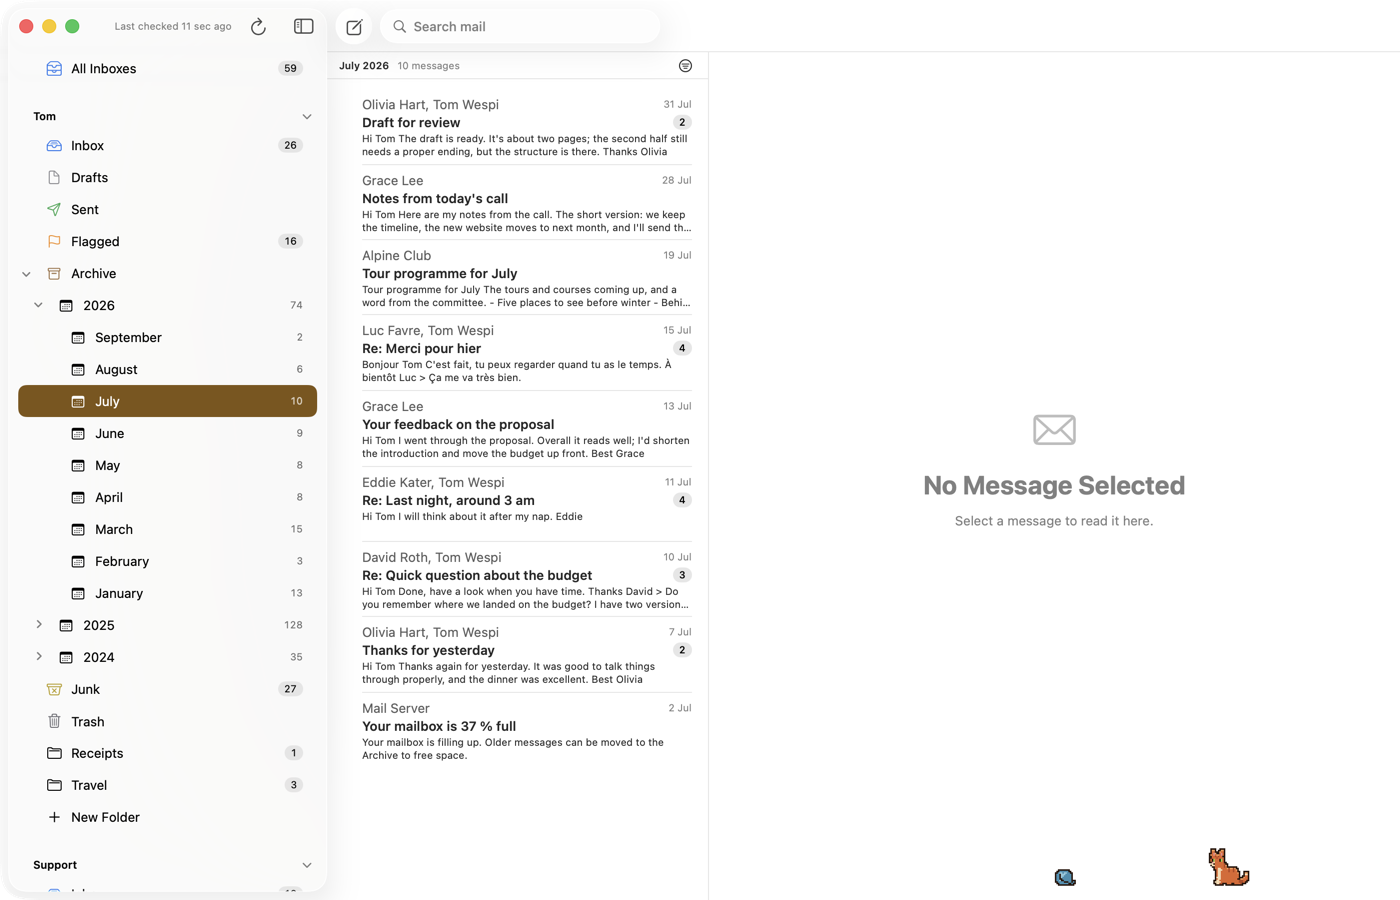The height and width of the screenshot is (900, 1400).
Task: Click the Search mail field
Action: coord(520,27)
